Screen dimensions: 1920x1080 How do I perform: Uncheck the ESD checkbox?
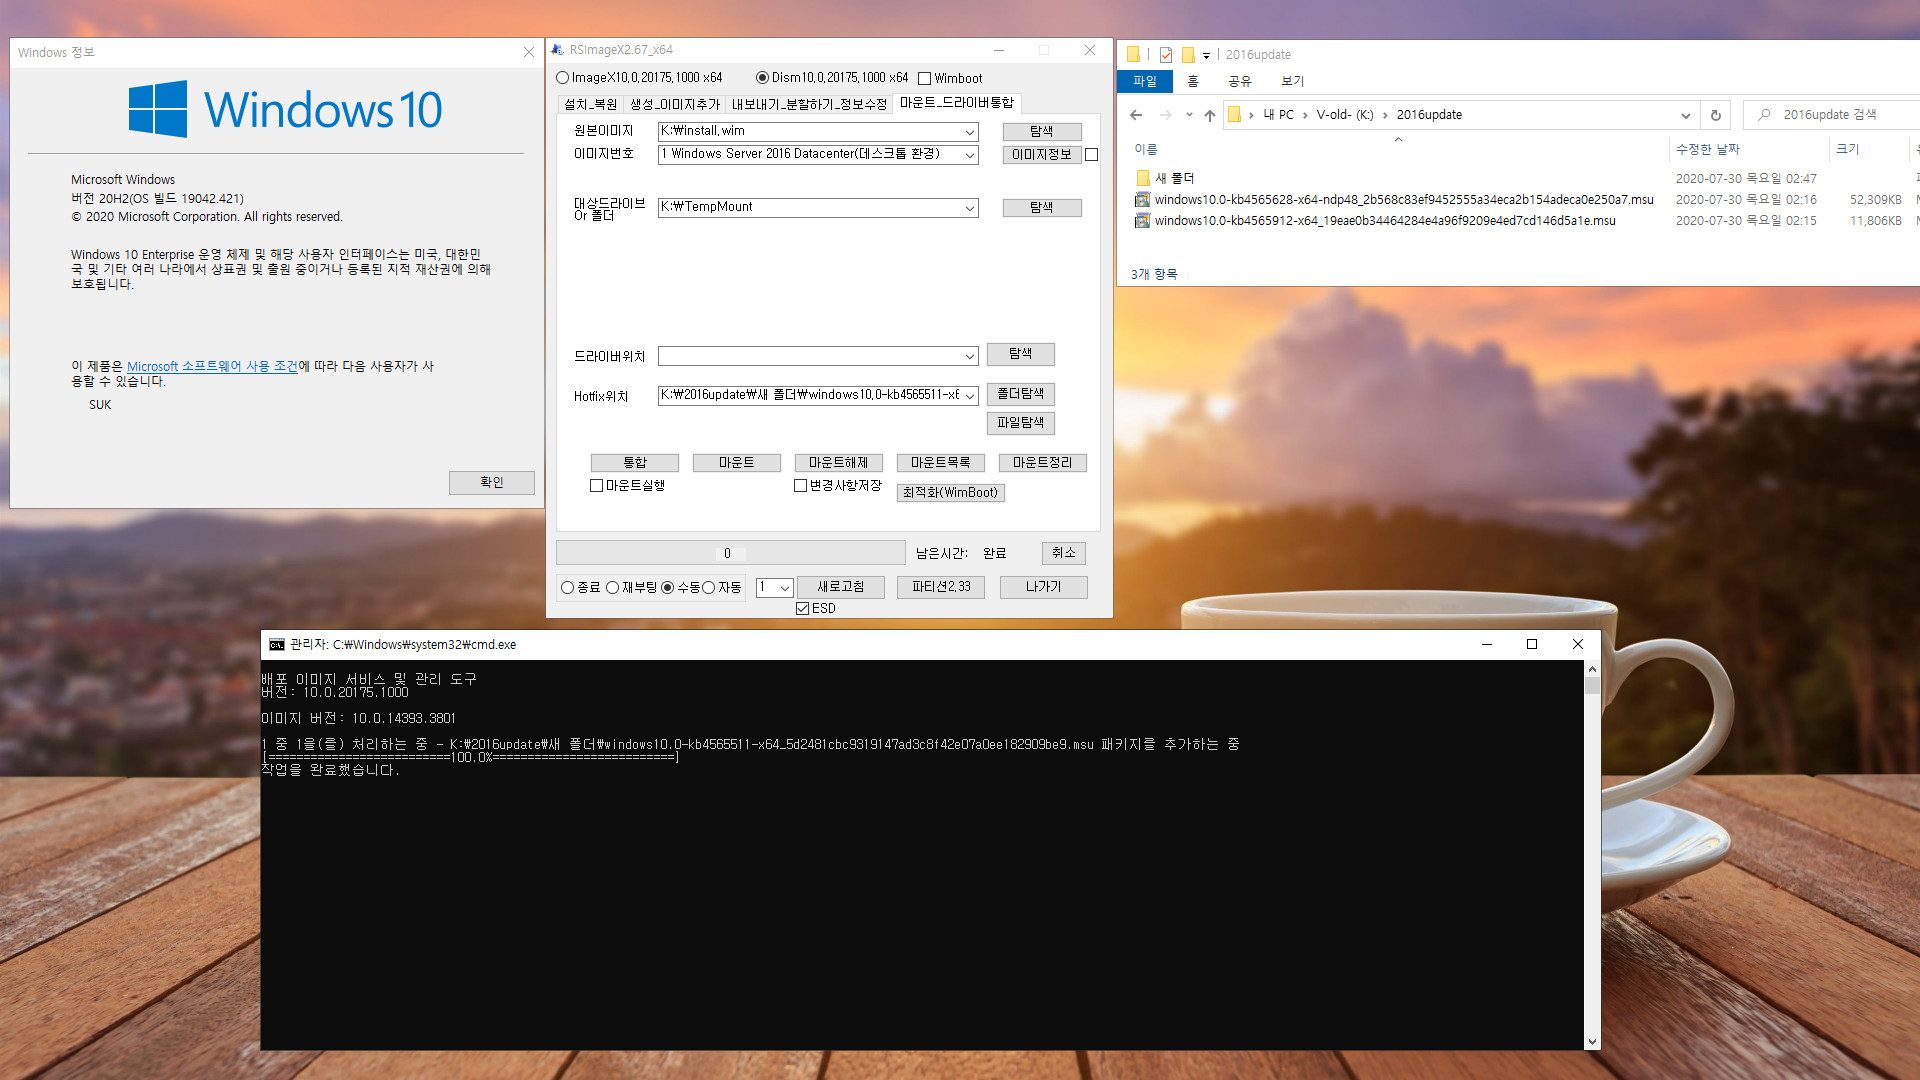pos(803,609)
